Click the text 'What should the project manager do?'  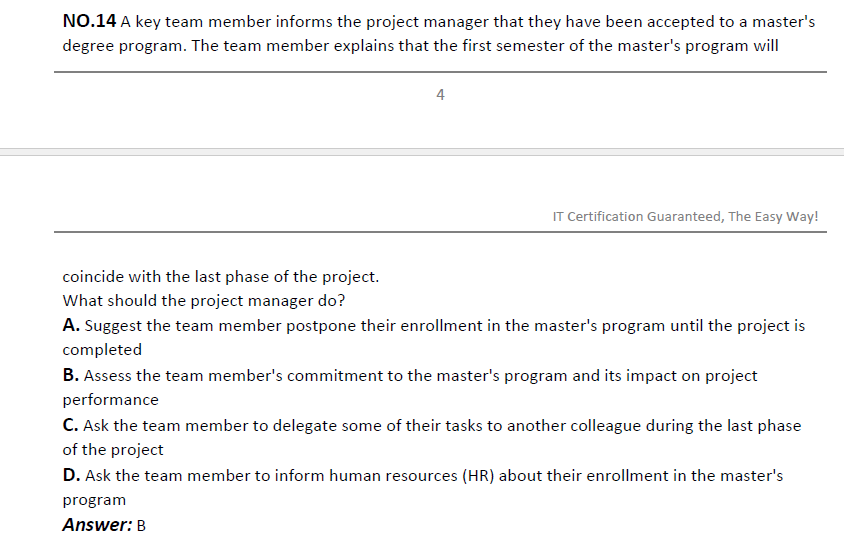click(203, 300)
